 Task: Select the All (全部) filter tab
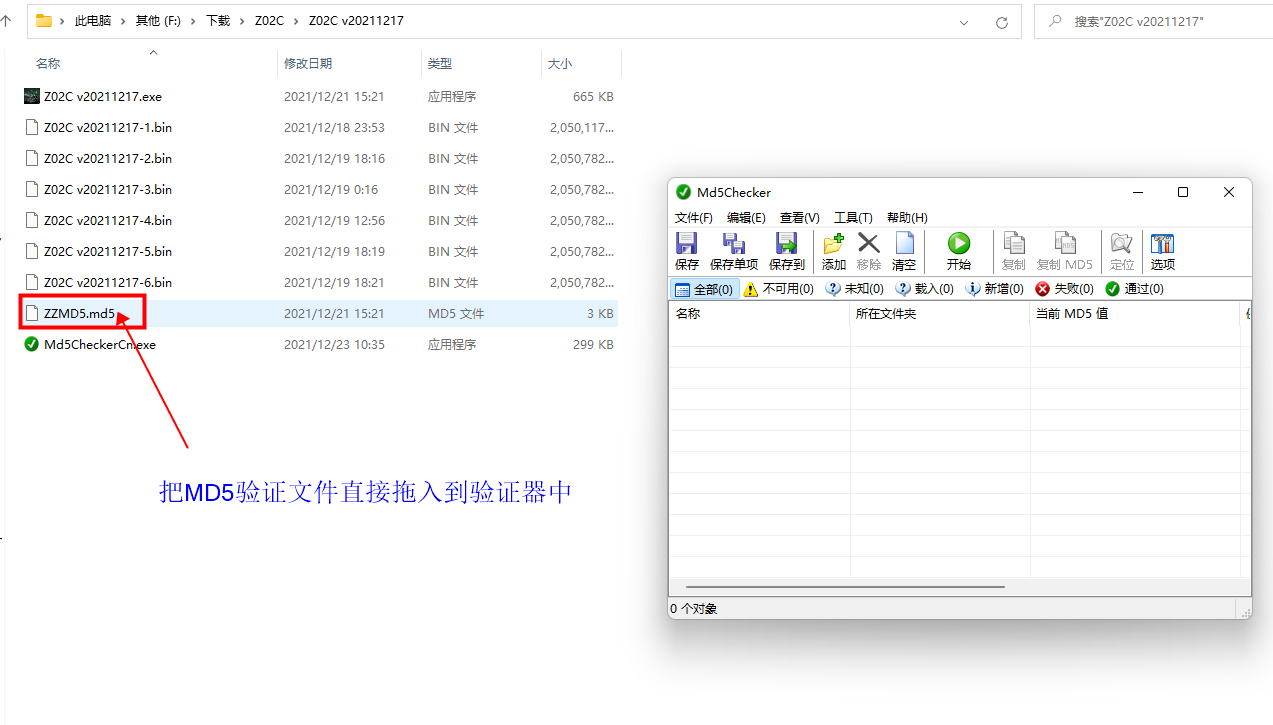[704, 289]
